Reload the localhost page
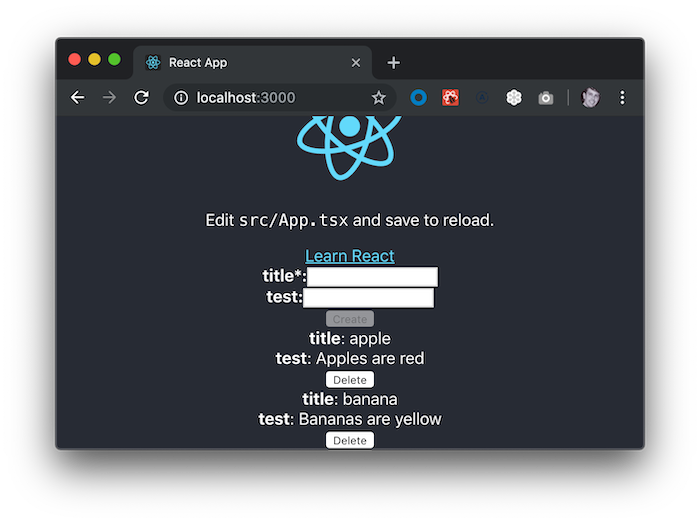Viewport: 700px width, 523px height. coord(142,97)
